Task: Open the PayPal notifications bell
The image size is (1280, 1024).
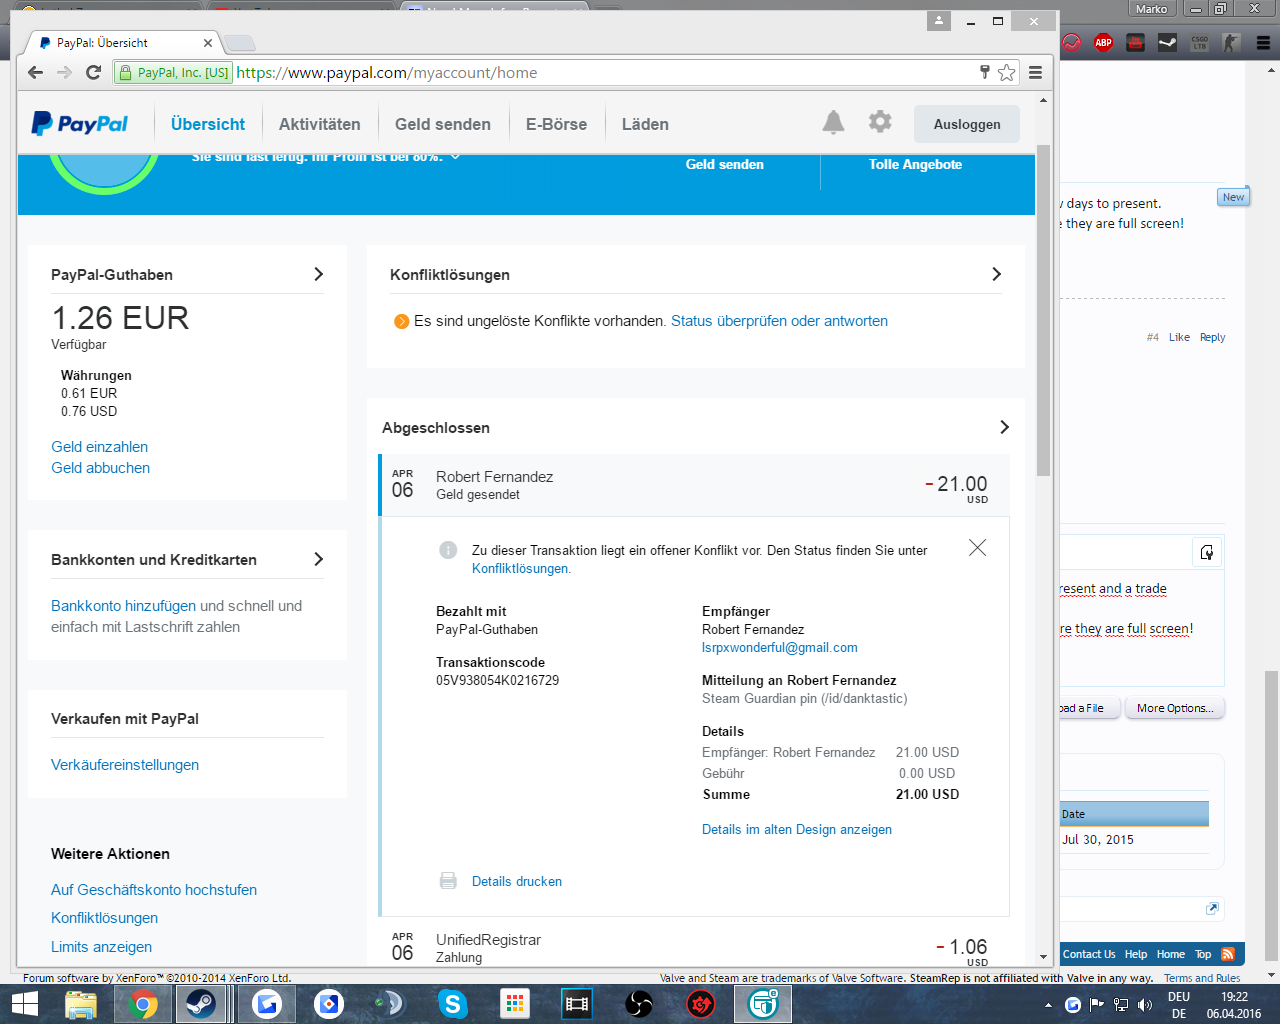Action: coord(833,123)
